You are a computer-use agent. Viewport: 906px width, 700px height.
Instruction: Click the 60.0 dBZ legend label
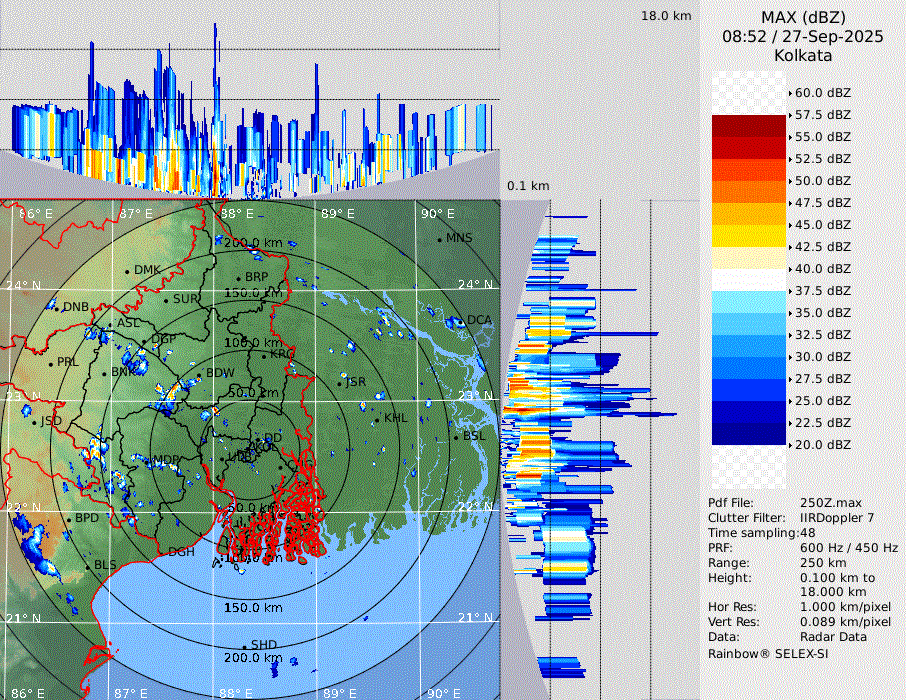822,93
